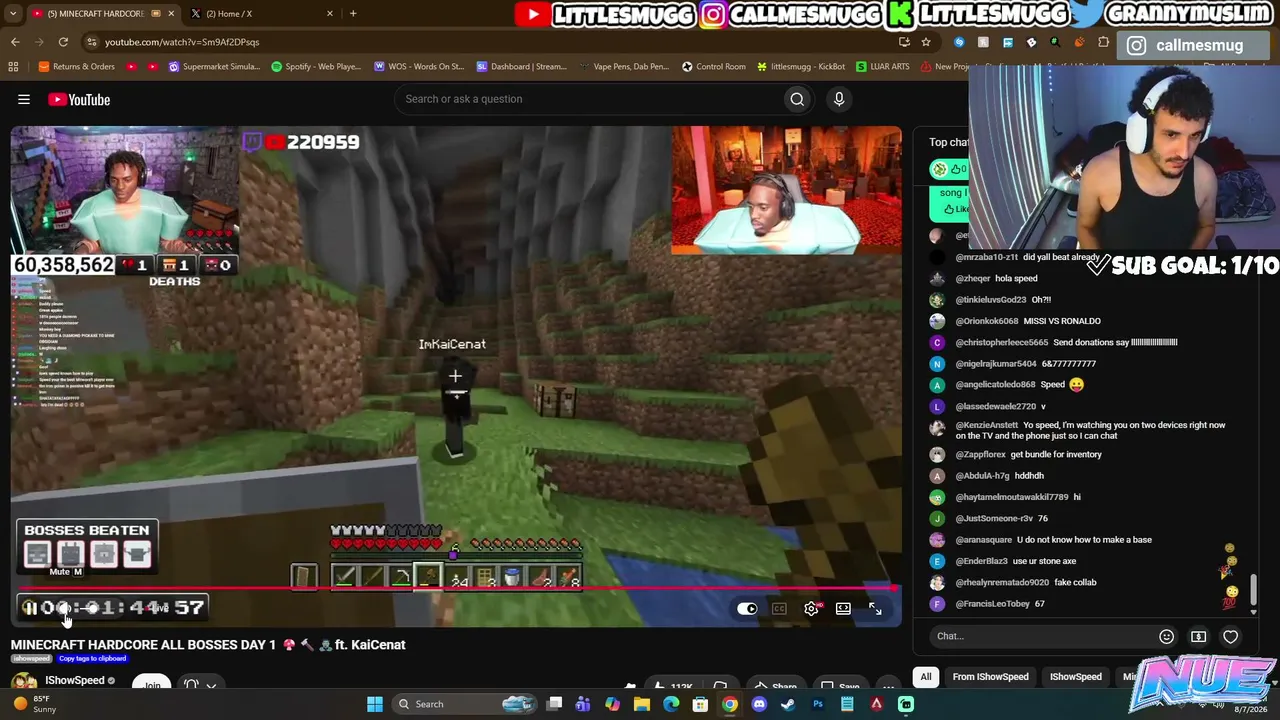Viewport: 1280px width, 720px height.
Task: Open the Spotify - Web Player bookmark
Action: click(316, 67)
